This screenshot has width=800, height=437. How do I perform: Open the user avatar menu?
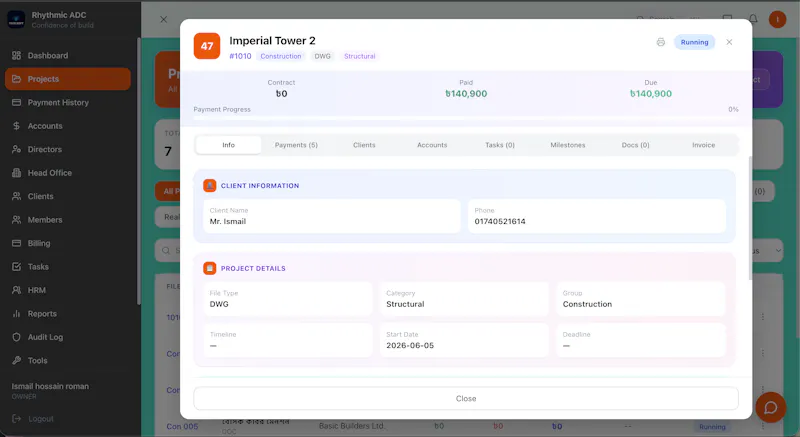(x=778, y=19)
